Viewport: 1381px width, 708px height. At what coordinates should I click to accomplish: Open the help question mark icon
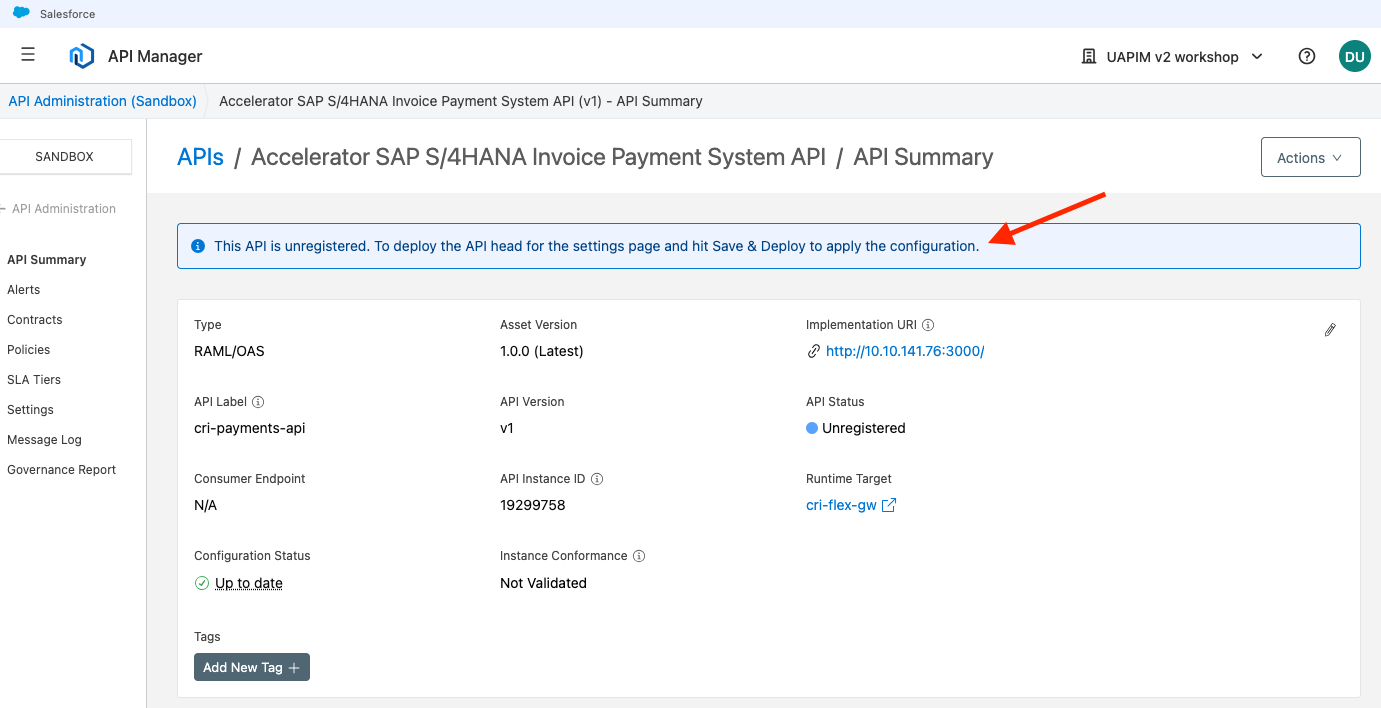pyautogui.click(x=1307, y=56)
